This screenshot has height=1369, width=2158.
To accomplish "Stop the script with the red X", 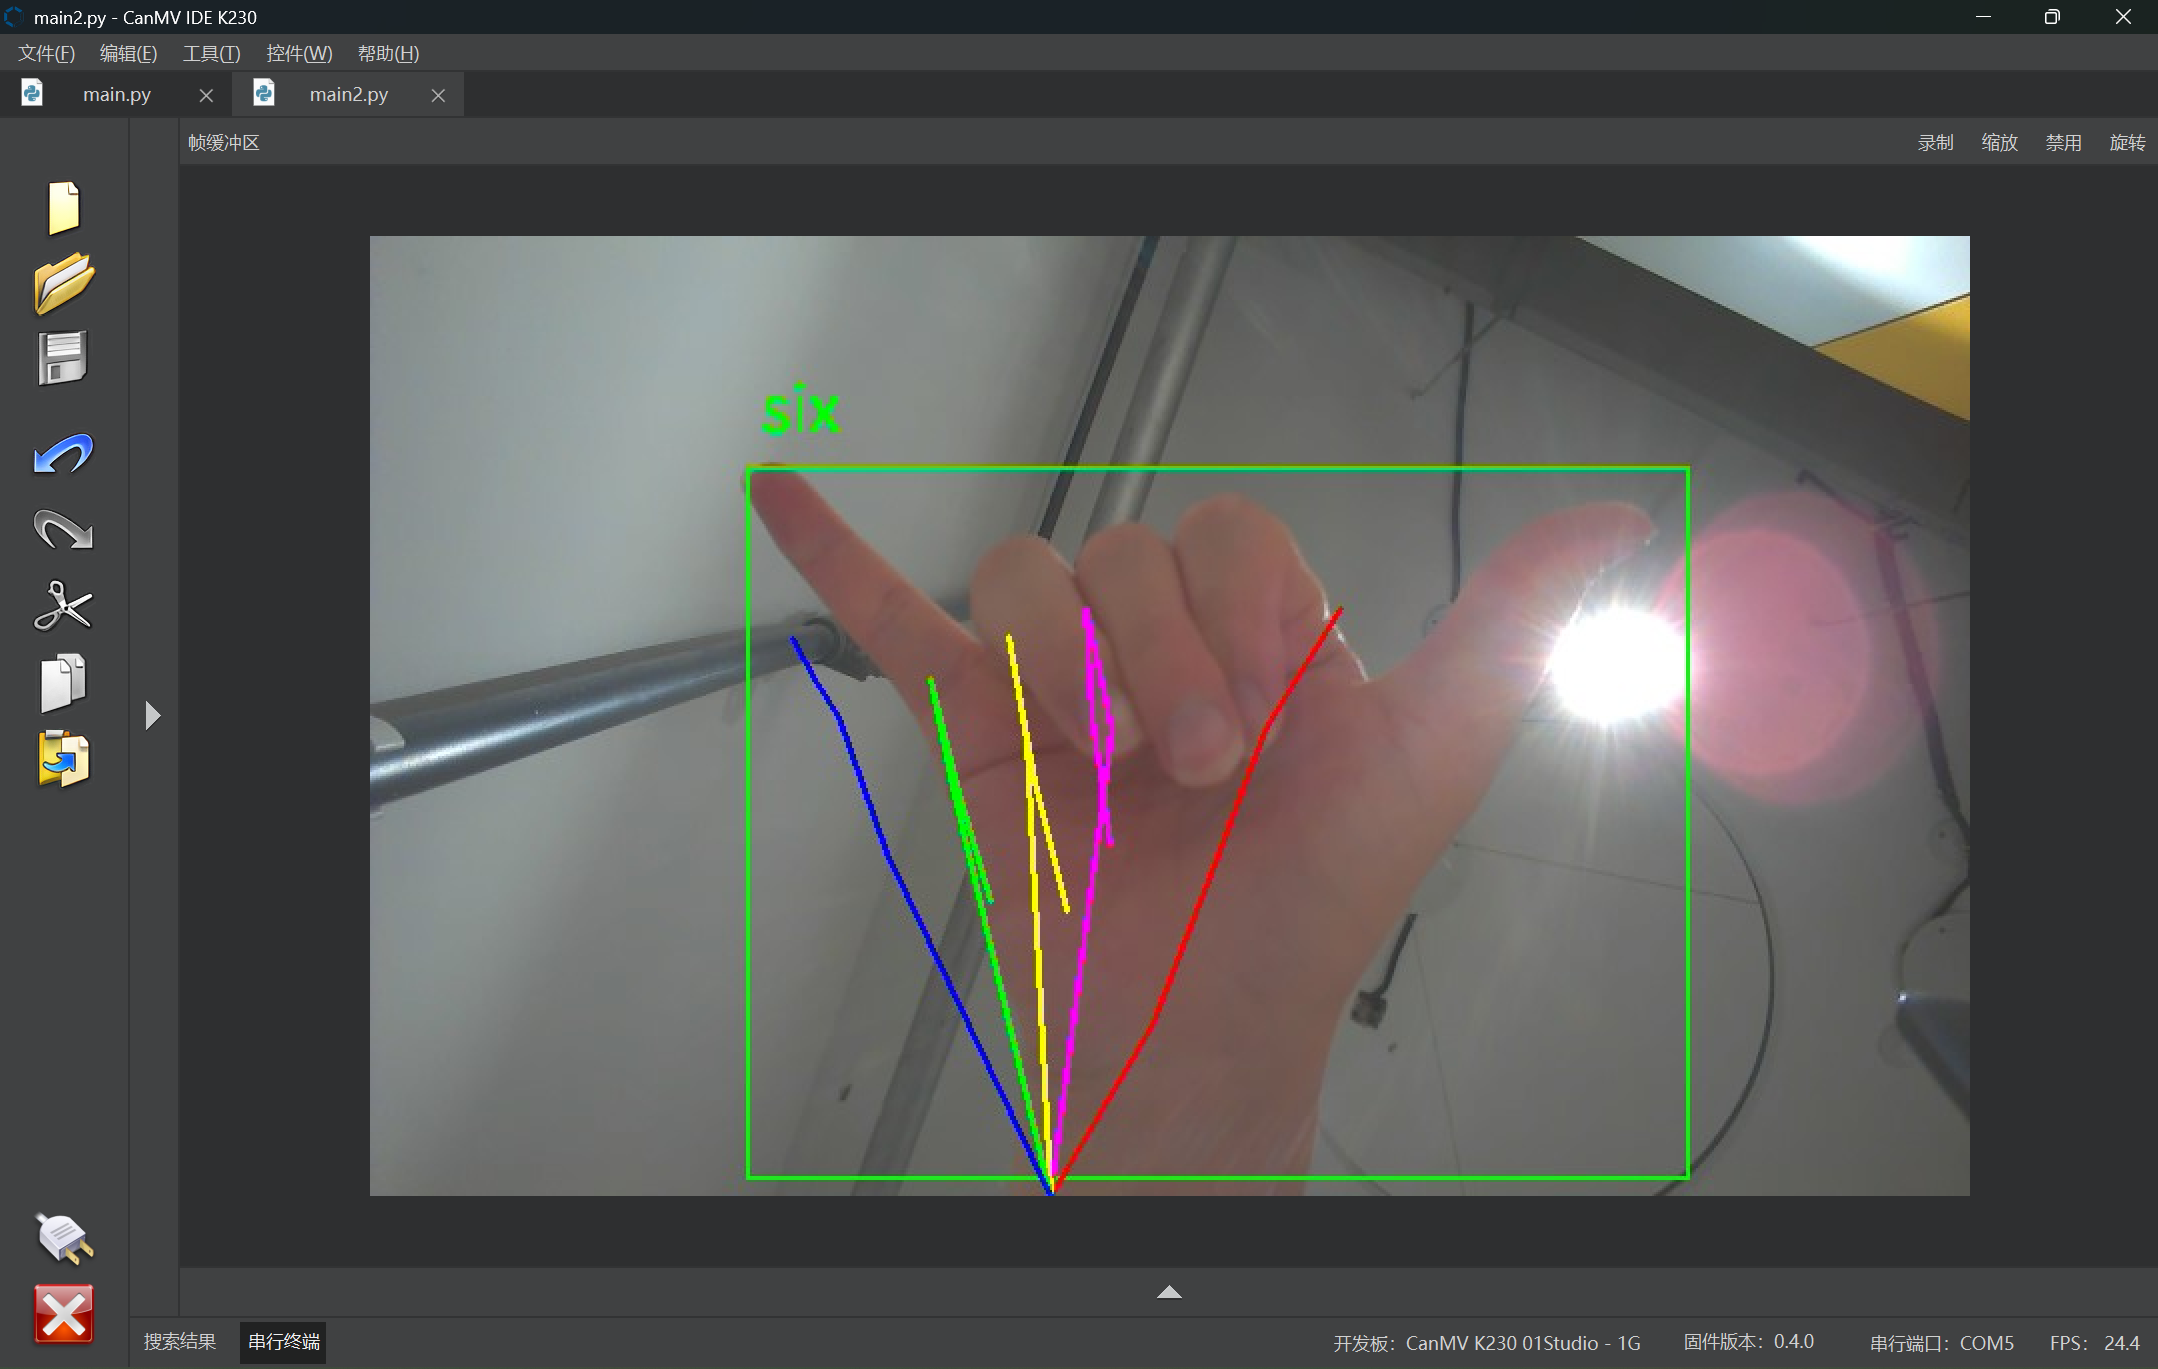I will [x=64, y=1314].
